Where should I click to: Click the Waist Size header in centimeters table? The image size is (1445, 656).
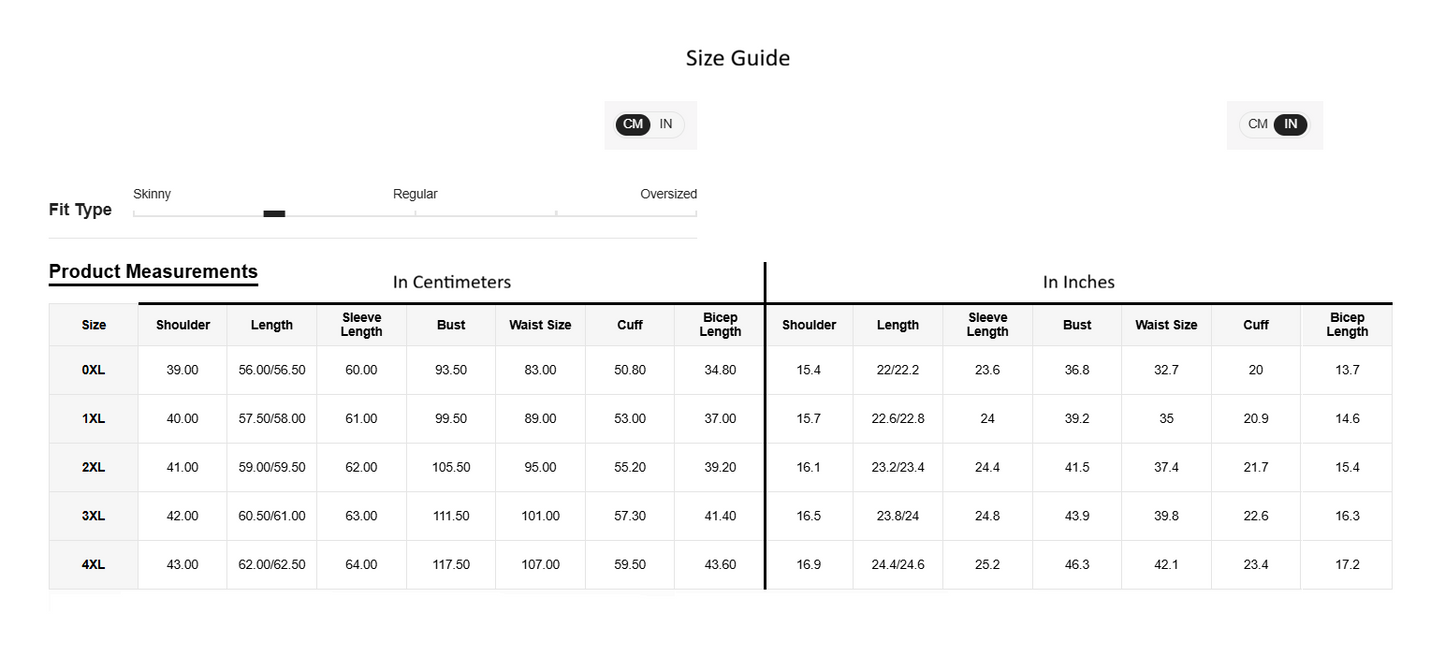[x=540, y=325]
